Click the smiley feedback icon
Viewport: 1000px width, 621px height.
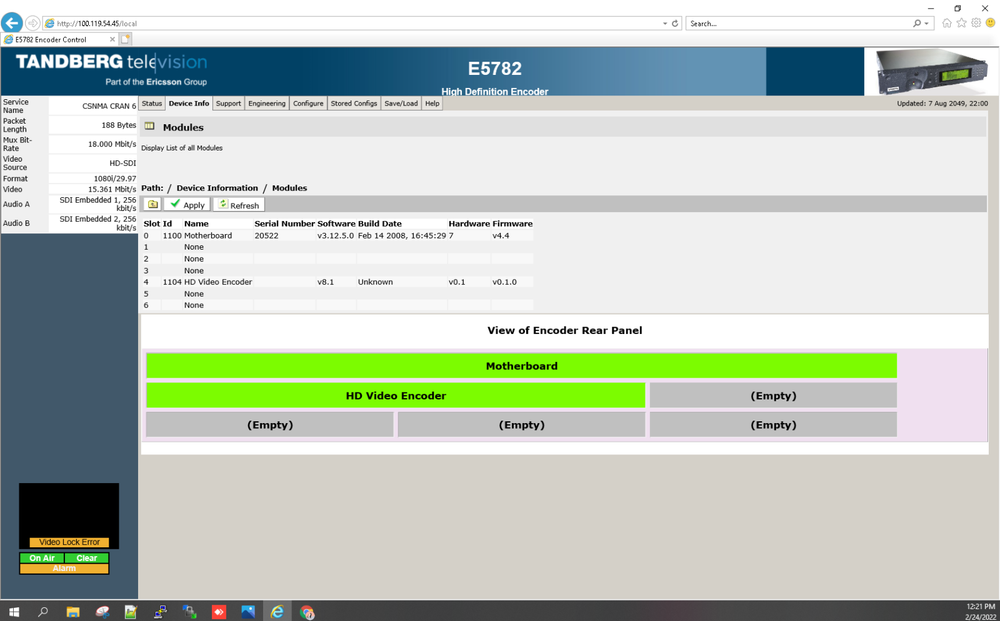coord(990,23)
